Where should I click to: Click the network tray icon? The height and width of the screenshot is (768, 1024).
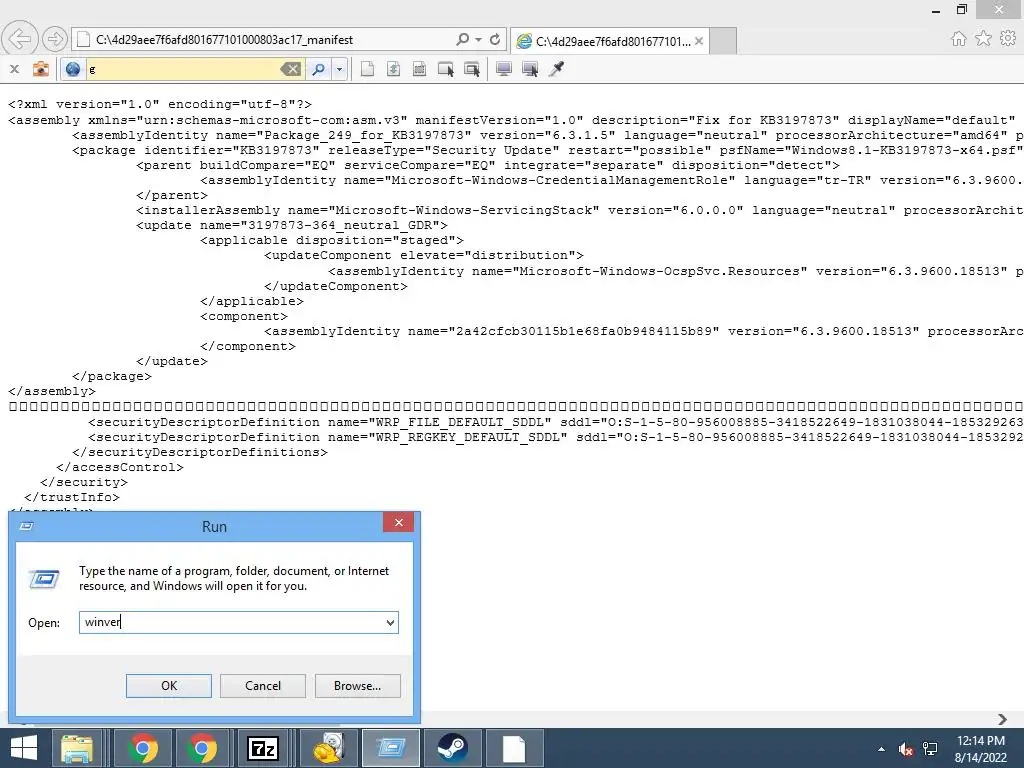click(x=930, y=749)
